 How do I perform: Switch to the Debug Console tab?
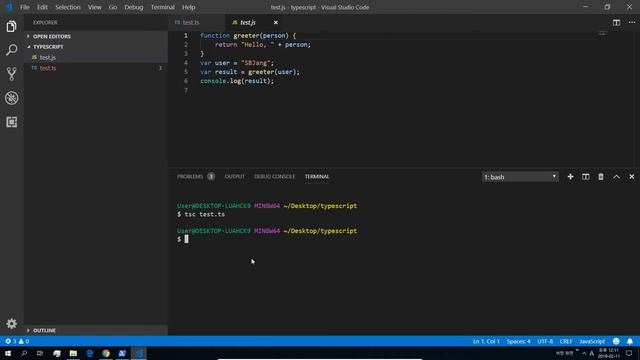274,177
